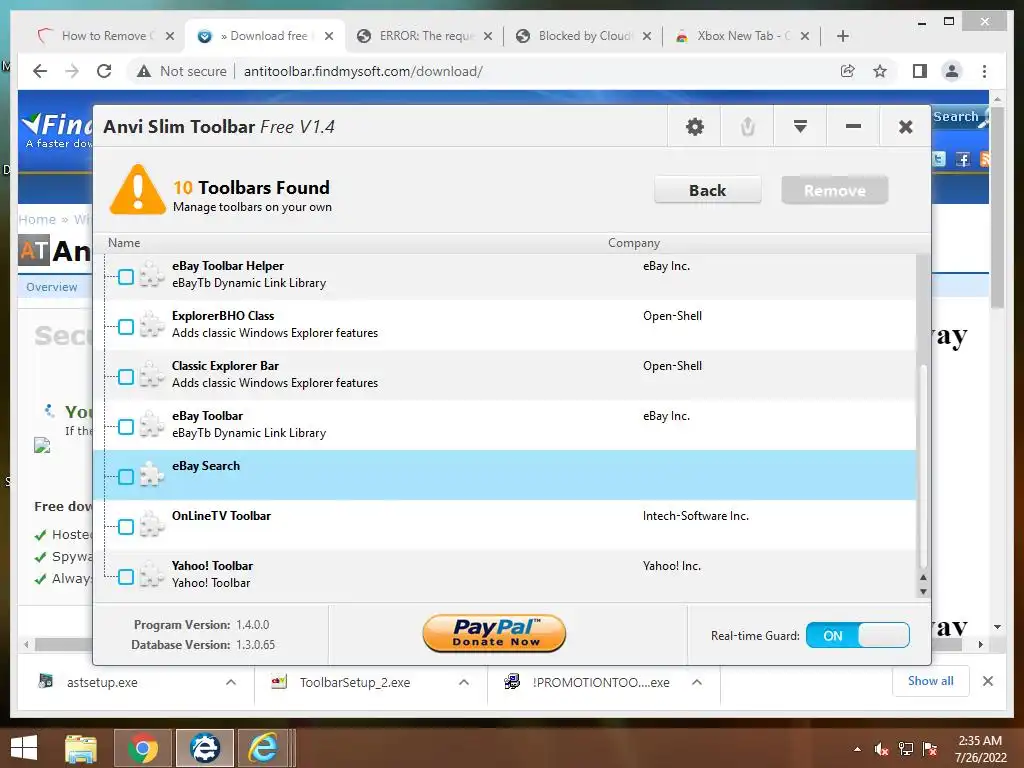Bookmark this page with star icon
1024x768 pixels.
point(880,71)
